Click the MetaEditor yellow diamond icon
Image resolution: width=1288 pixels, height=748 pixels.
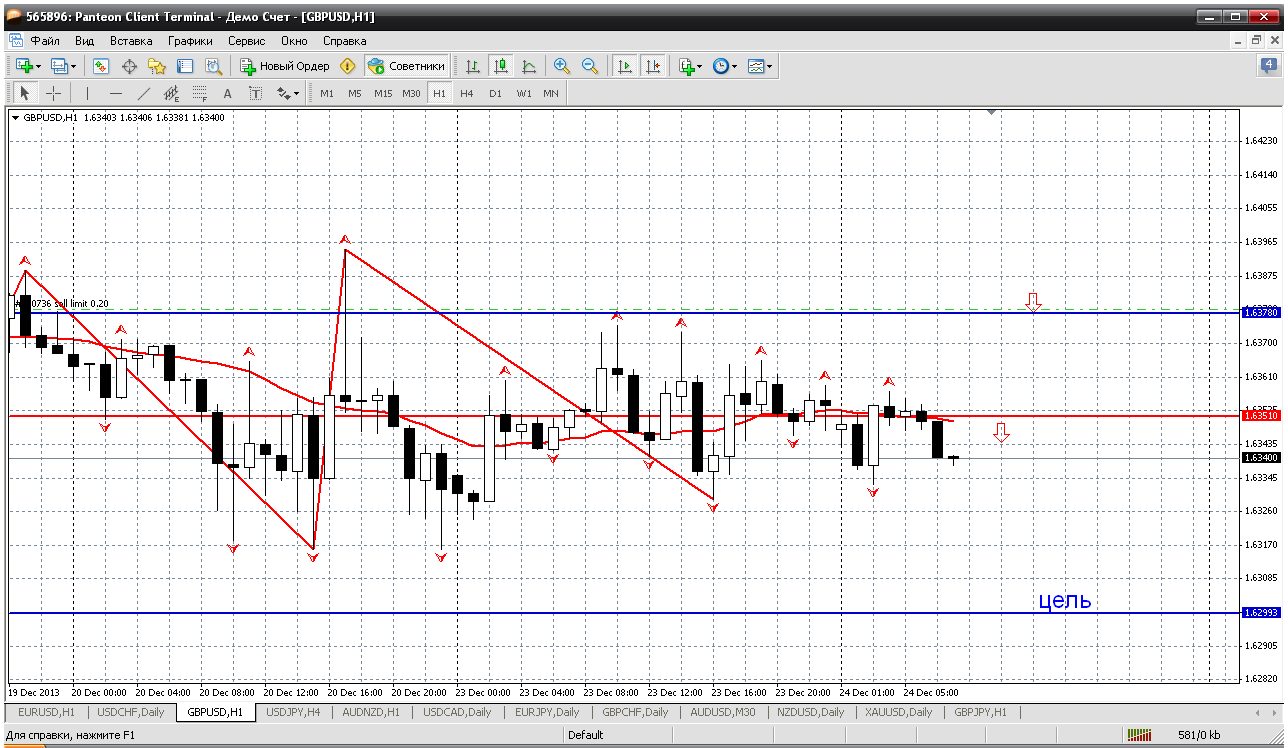click(347, 66)
